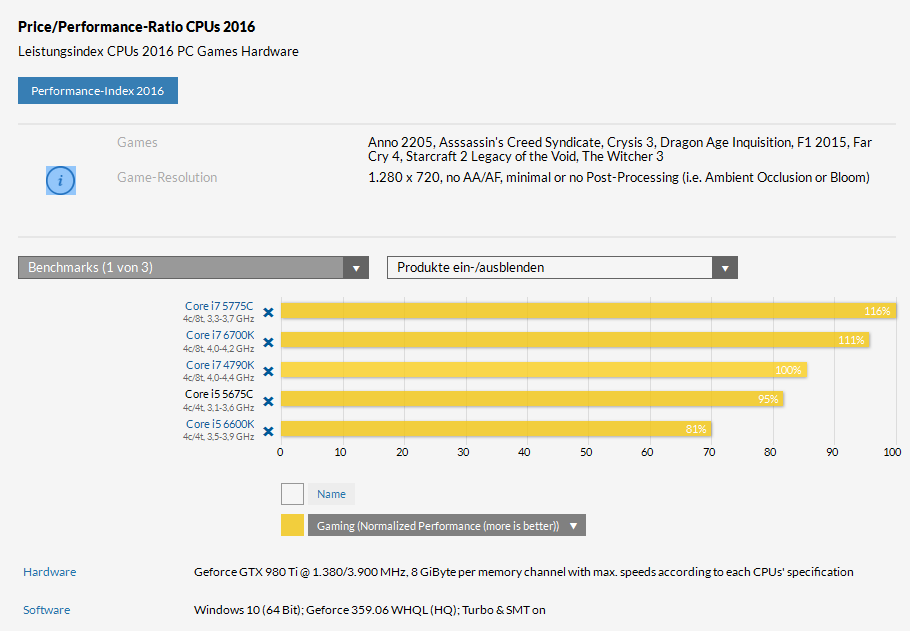The width and height of the screenshot is (910, 631).
Task: Click the '4c/4t, 3,5-3,9 GHz' spec text
Action: pyautogui.click(x=218, y=437)
